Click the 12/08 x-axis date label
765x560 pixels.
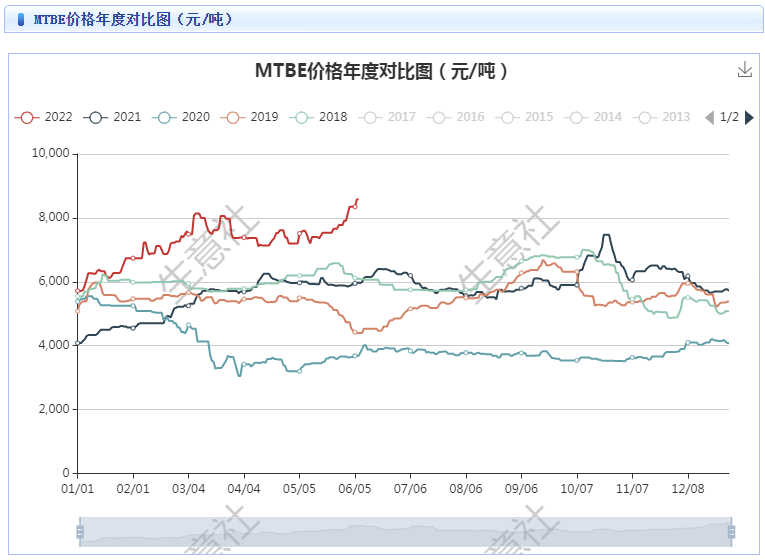(x=688, y=489)
